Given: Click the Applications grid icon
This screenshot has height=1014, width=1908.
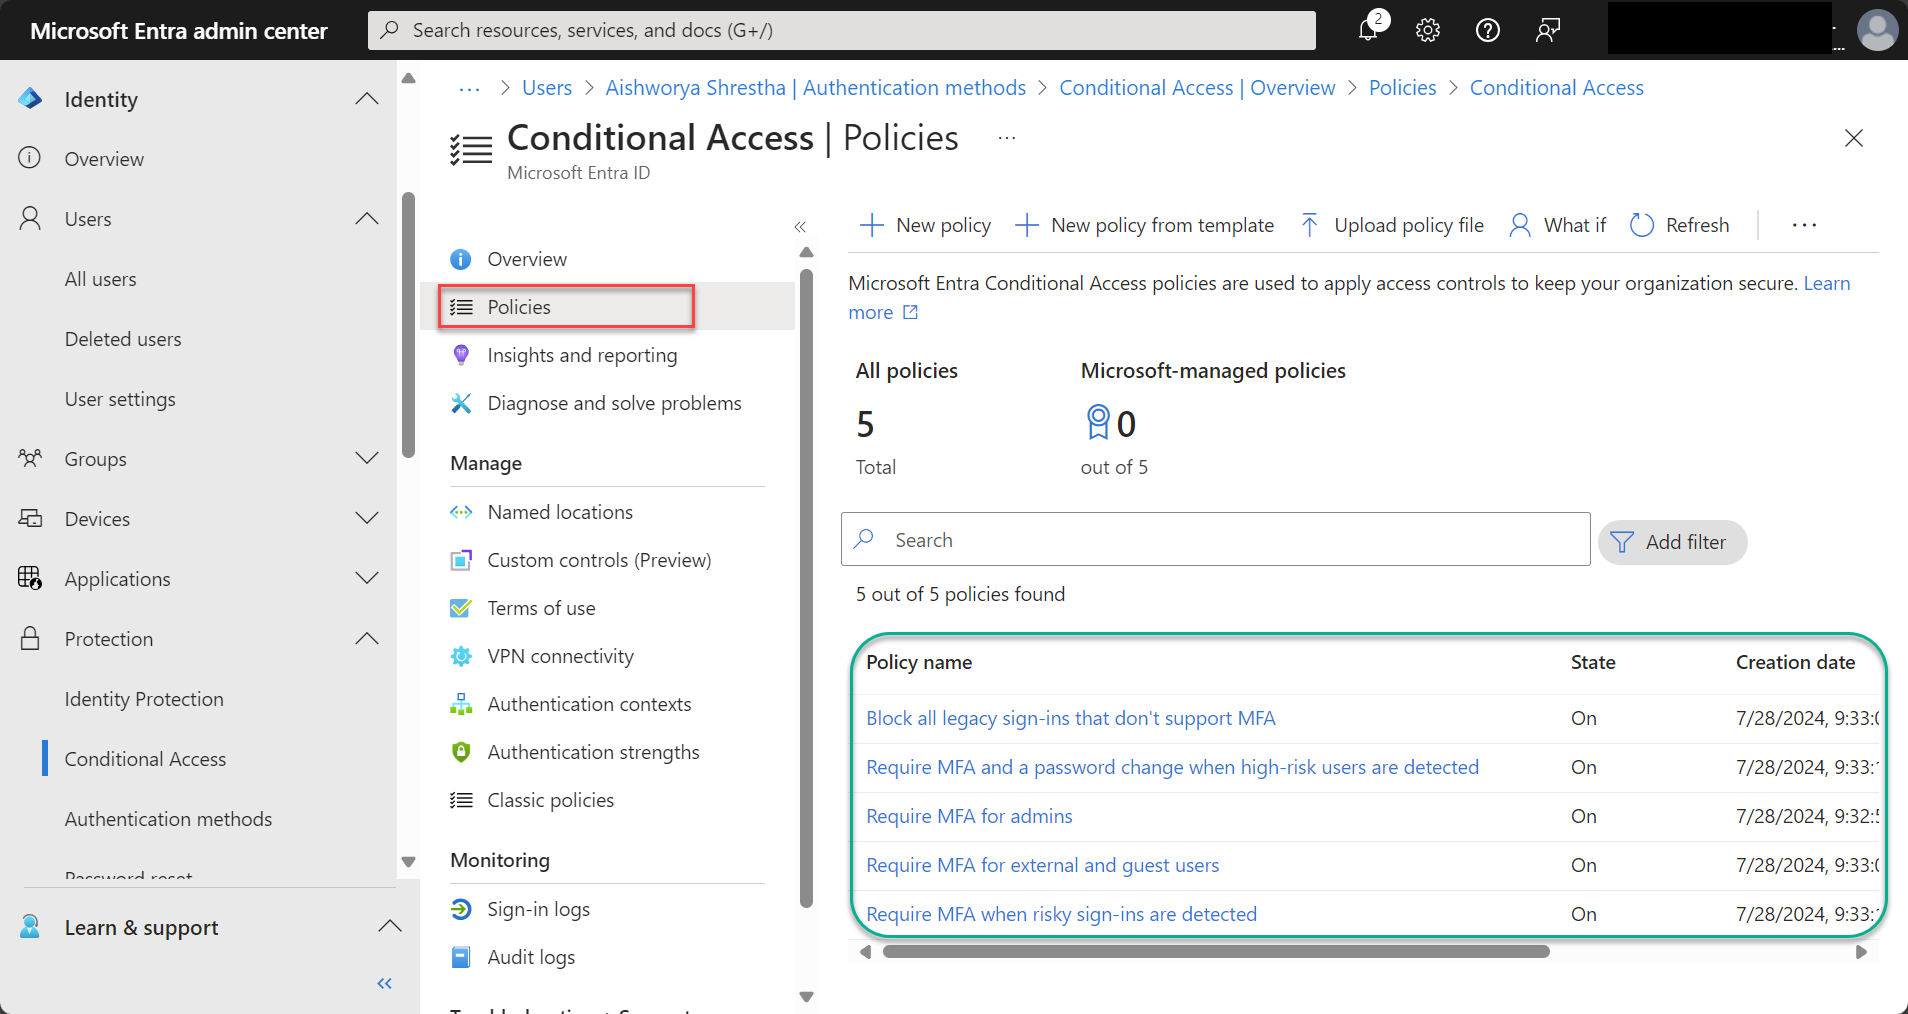Looking at the screenshot, I should coord(30,578).
